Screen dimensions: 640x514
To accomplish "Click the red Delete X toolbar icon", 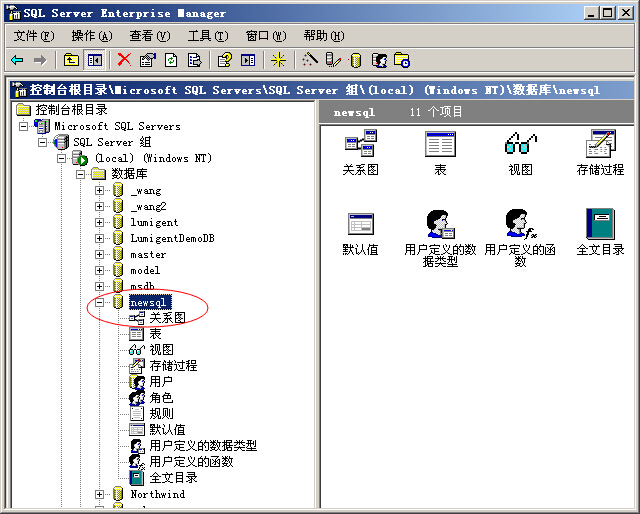I will tap(124, 60).
